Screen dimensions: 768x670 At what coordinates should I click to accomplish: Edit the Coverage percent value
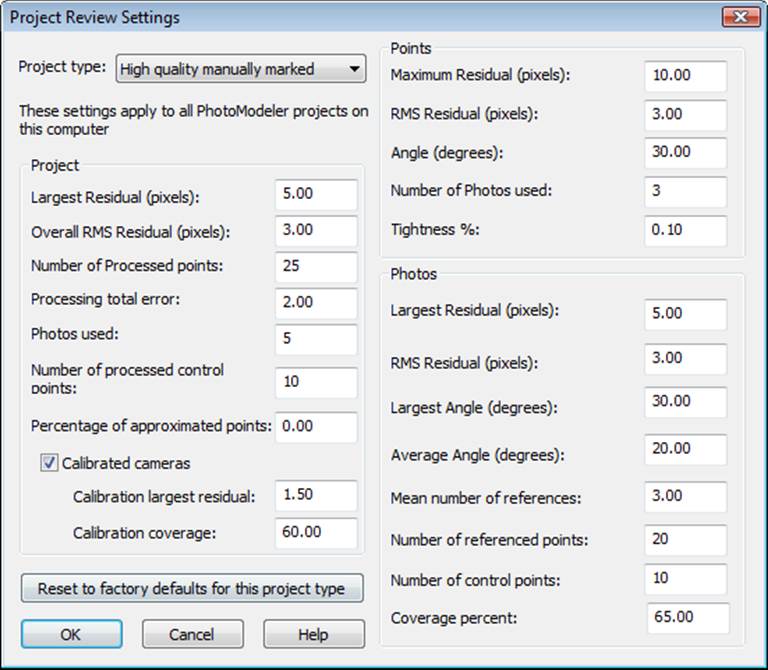686,618
